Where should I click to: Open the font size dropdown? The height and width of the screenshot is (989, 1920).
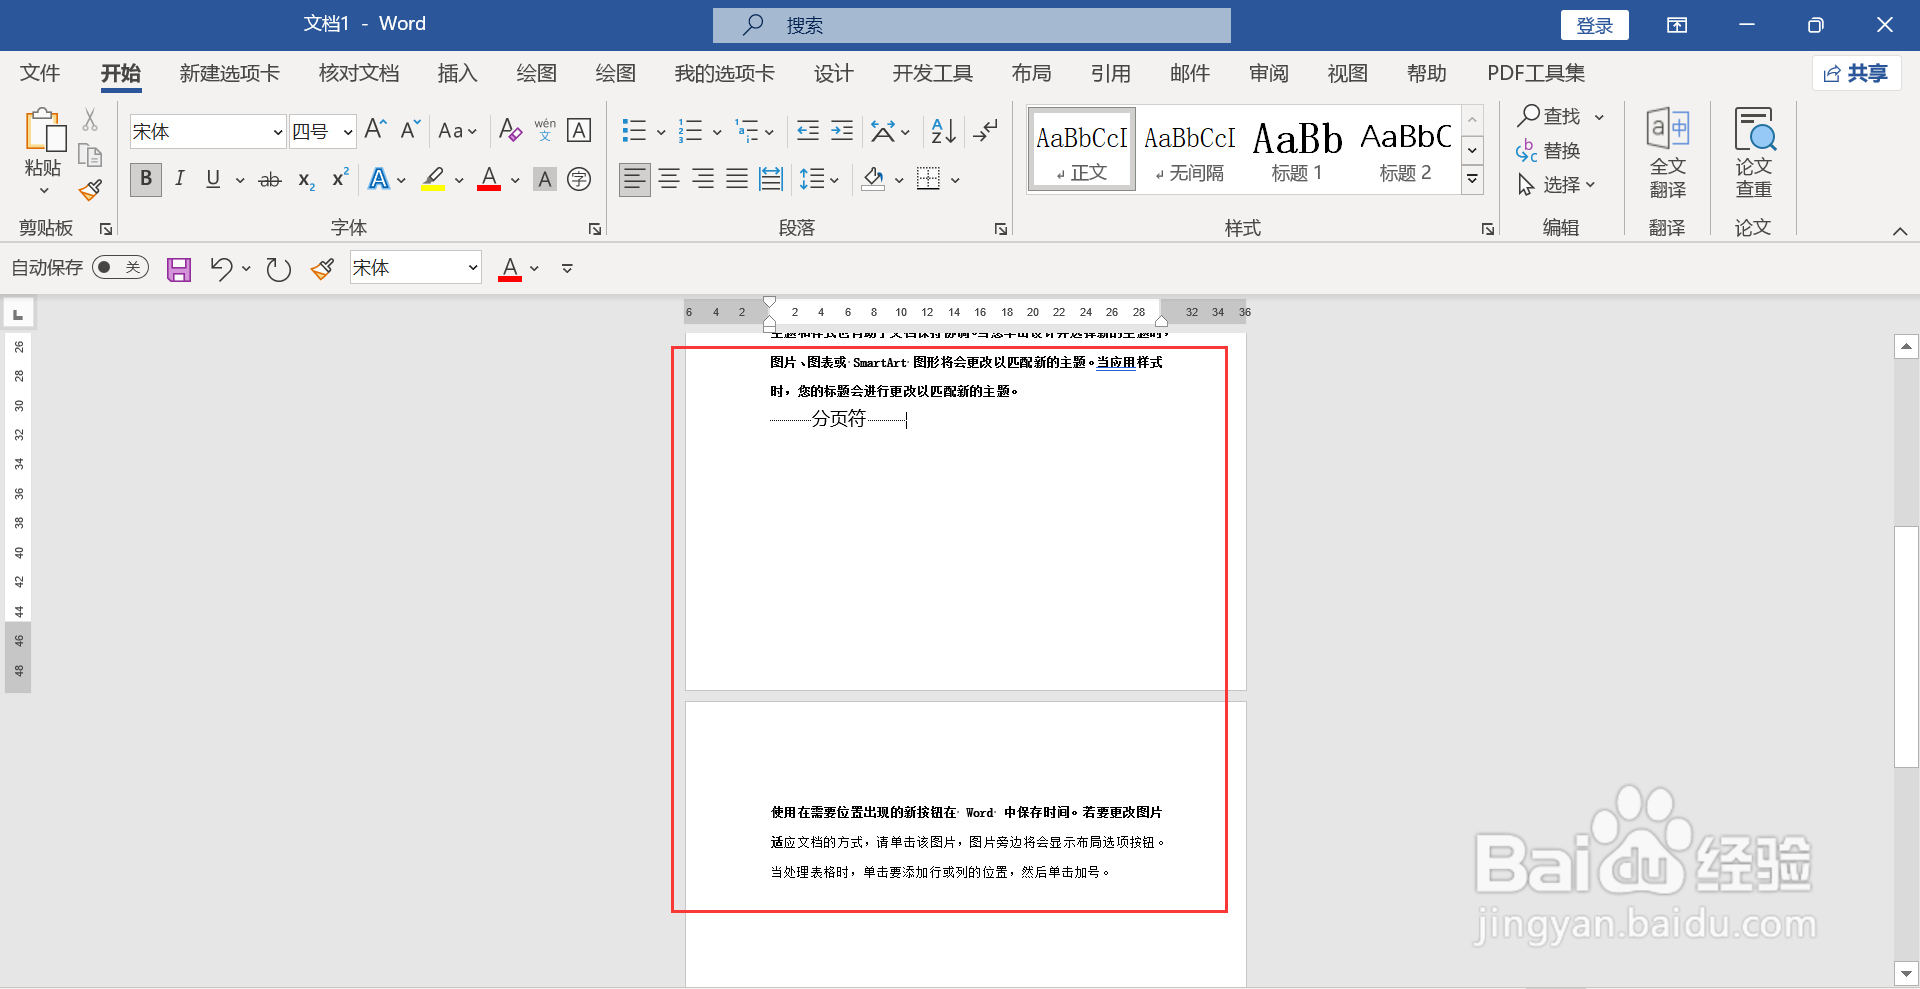347,132
